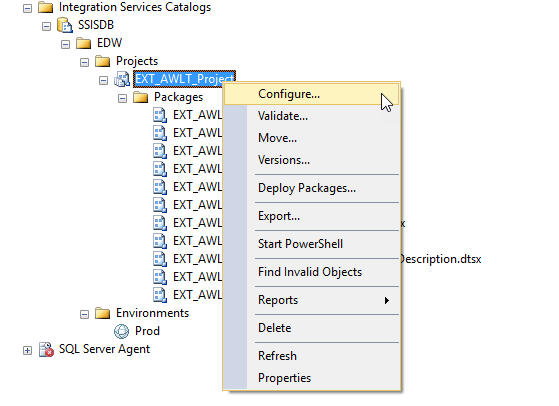Click Start PowerShell menu entry

coord(312,244)
